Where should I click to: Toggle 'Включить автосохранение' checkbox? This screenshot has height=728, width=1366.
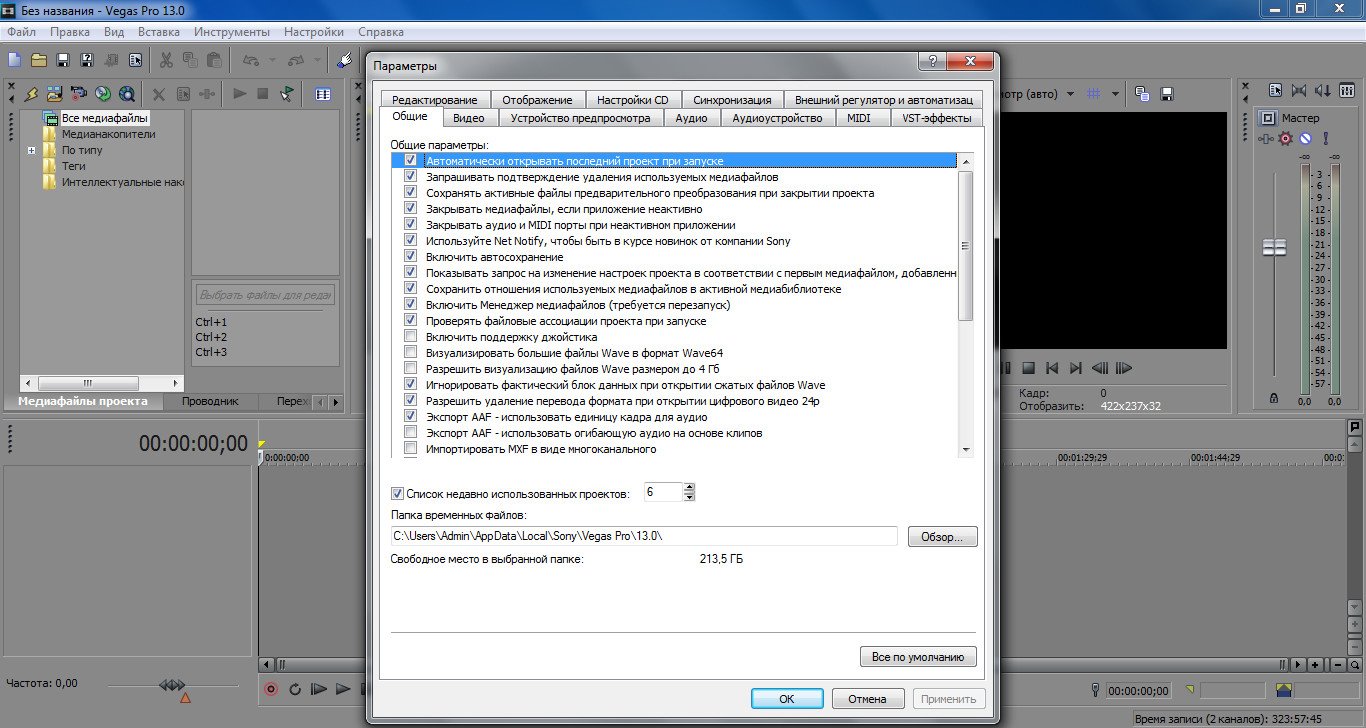[x=410, y=257]
